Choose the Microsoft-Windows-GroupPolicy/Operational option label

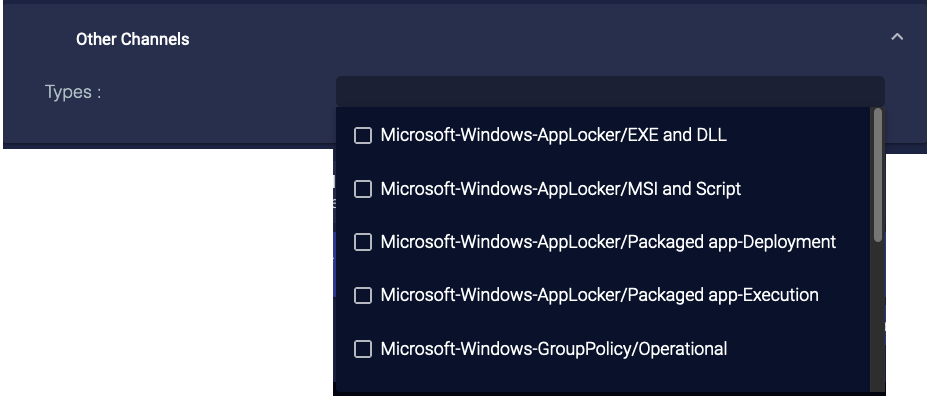(553, 349)
